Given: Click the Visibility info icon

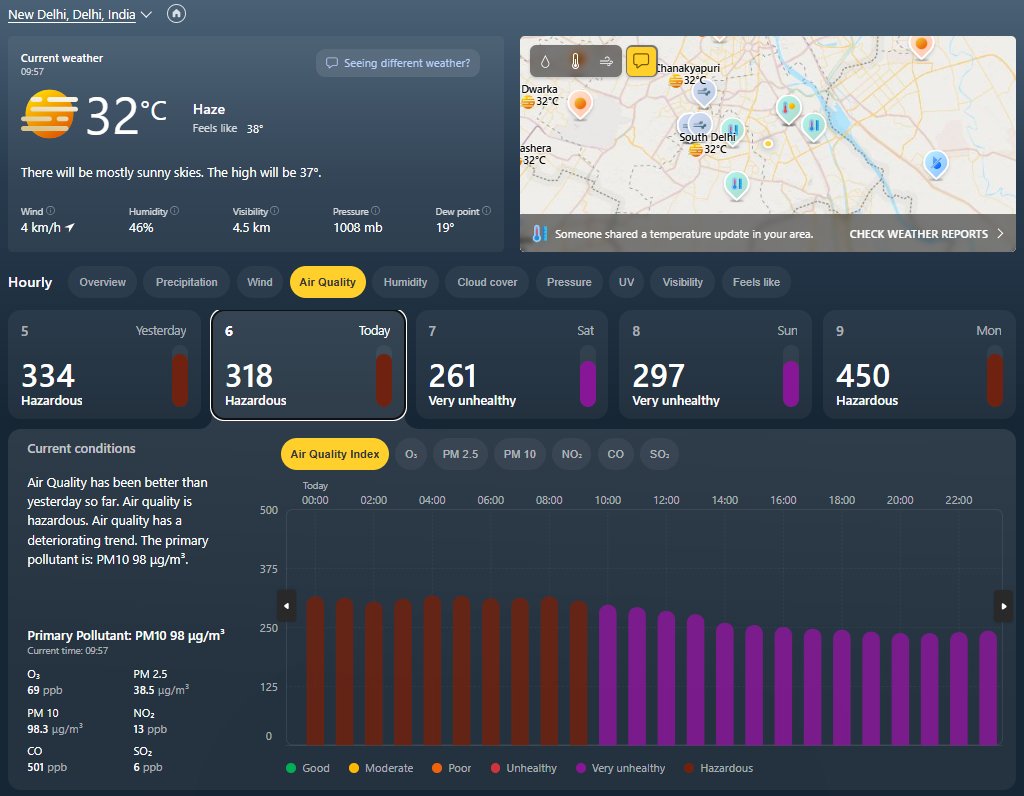Looking at the screenshot, I should pos(274,211).
